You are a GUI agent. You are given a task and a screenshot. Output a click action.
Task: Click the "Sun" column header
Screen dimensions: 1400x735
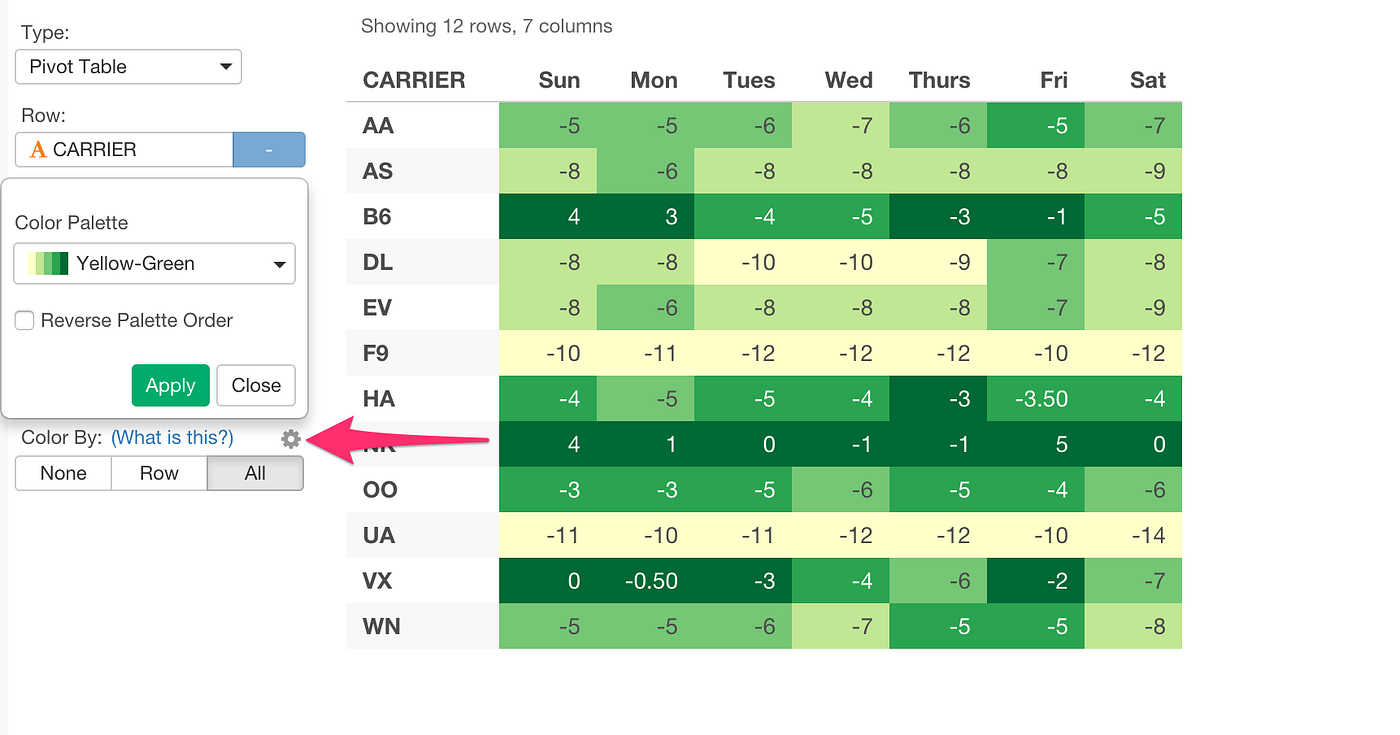coord(559,80)
